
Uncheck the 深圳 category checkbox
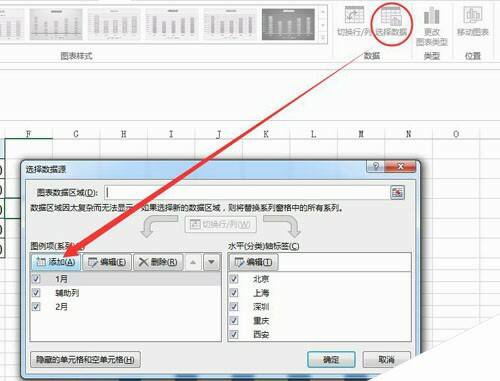coord(234,306)
